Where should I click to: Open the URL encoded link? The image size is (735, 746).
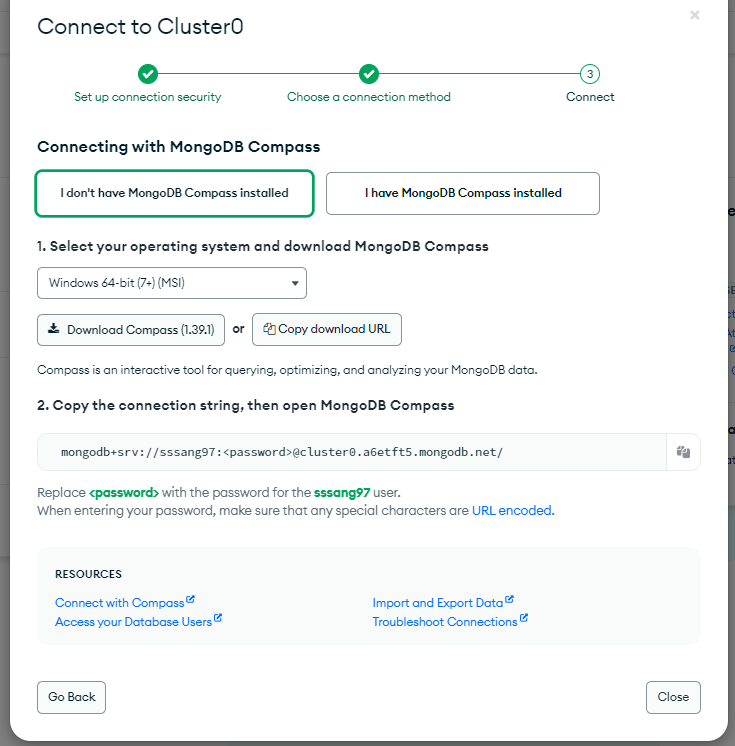click(511, 510)
